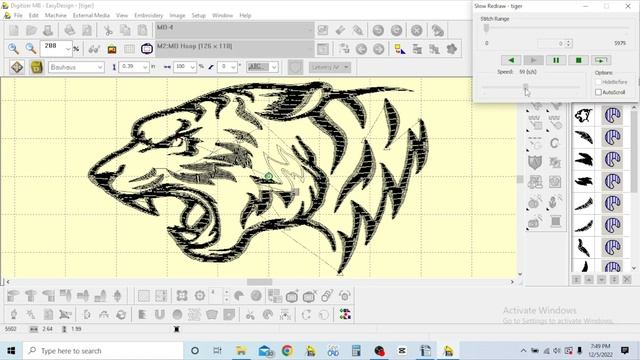The width and height of the screenshot is (640, 360).
Task: Click the Speed slider handle
Action: (526, 87)
